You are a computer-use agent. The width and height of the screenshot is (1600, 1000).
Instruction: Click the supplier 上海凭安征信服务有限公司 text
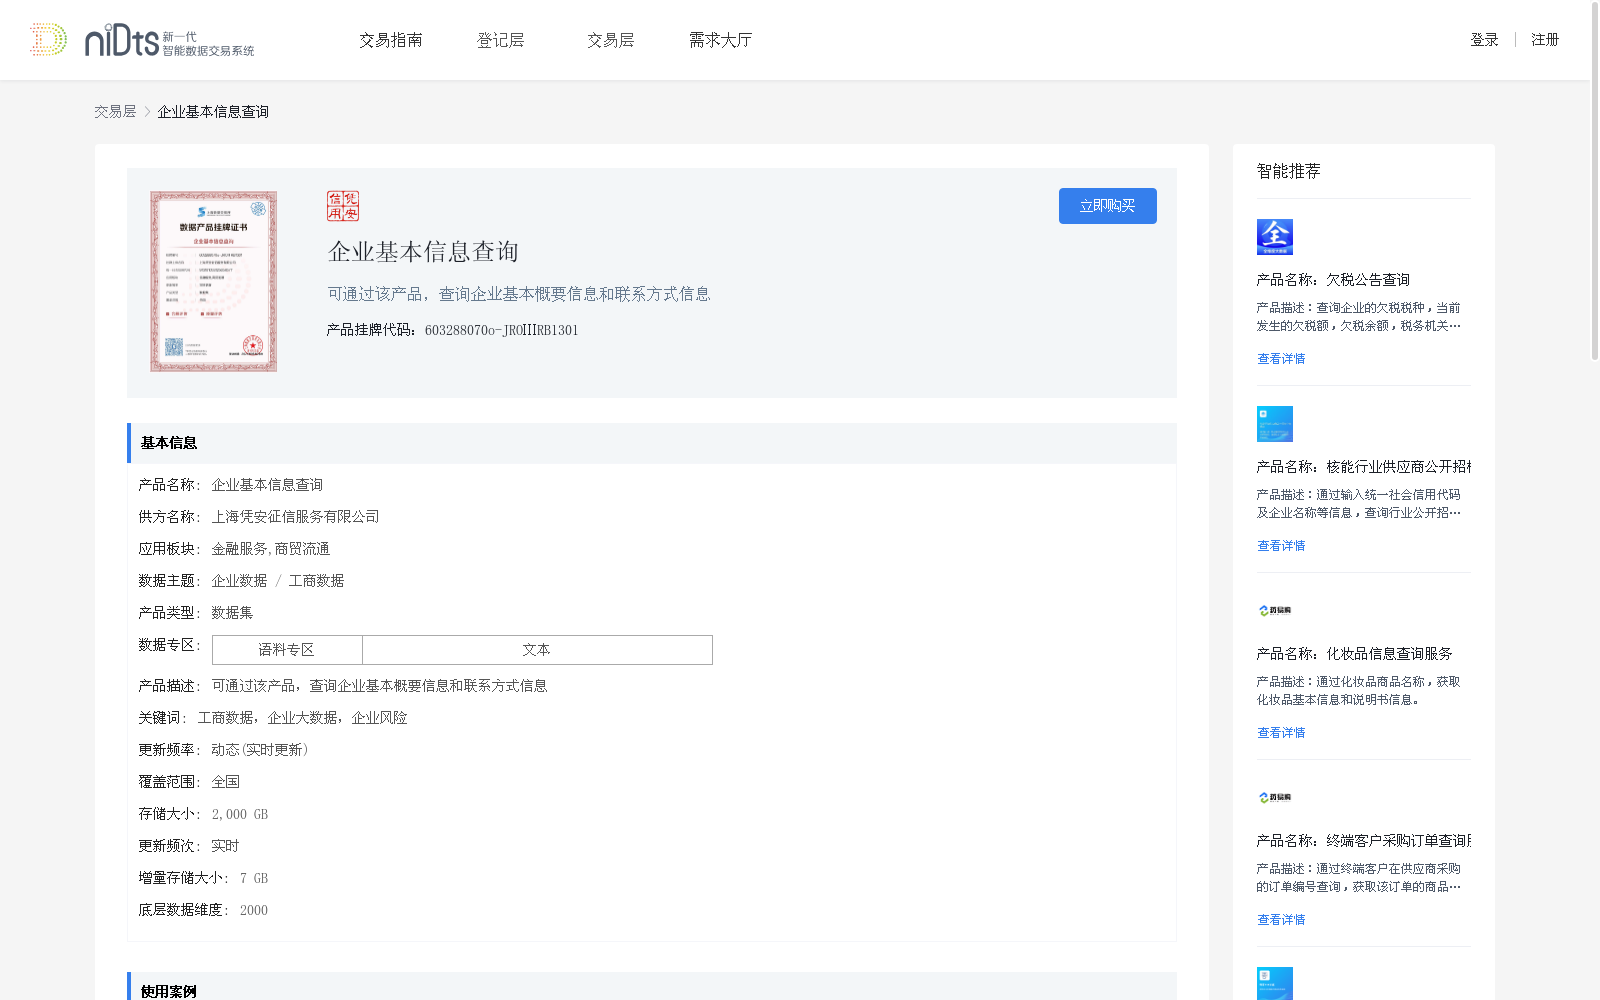coord(295,517)
